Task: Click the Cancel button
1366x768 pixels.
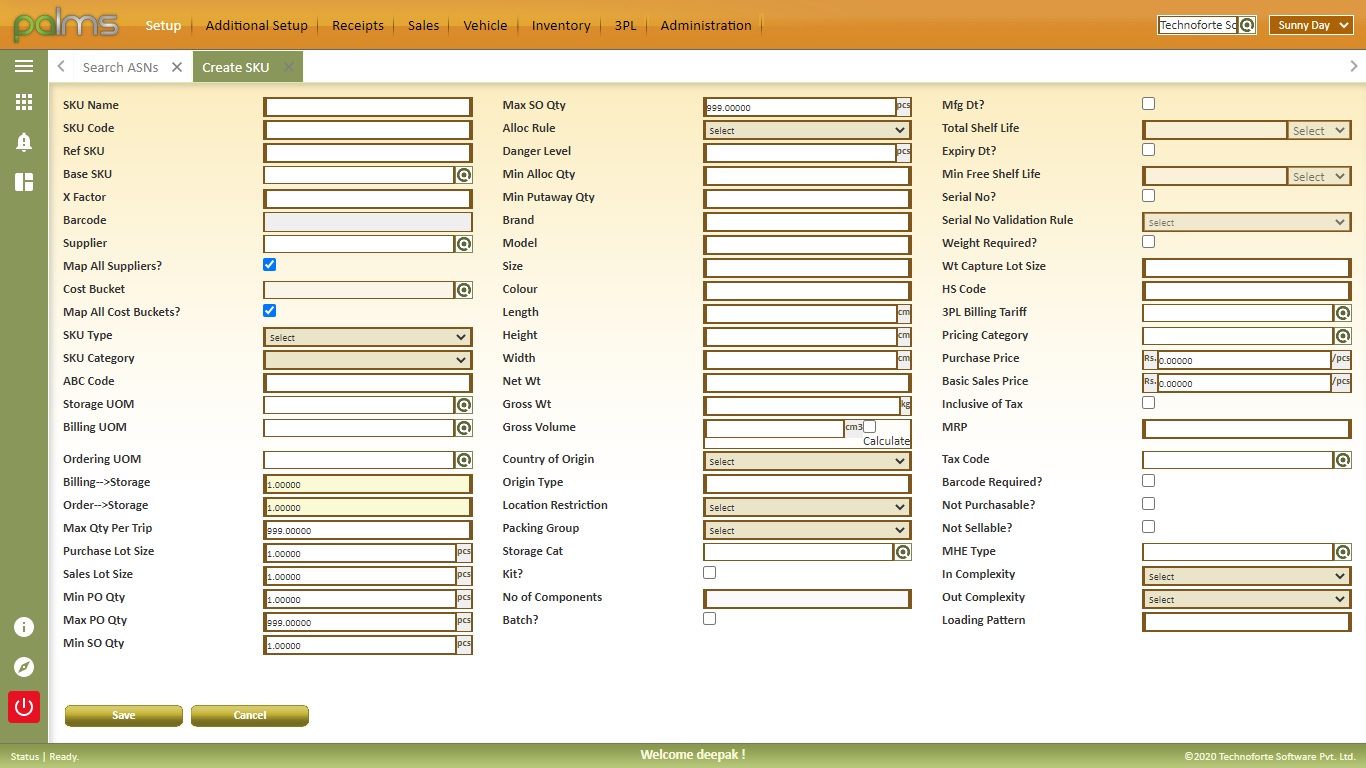Action: click(249, 715)
